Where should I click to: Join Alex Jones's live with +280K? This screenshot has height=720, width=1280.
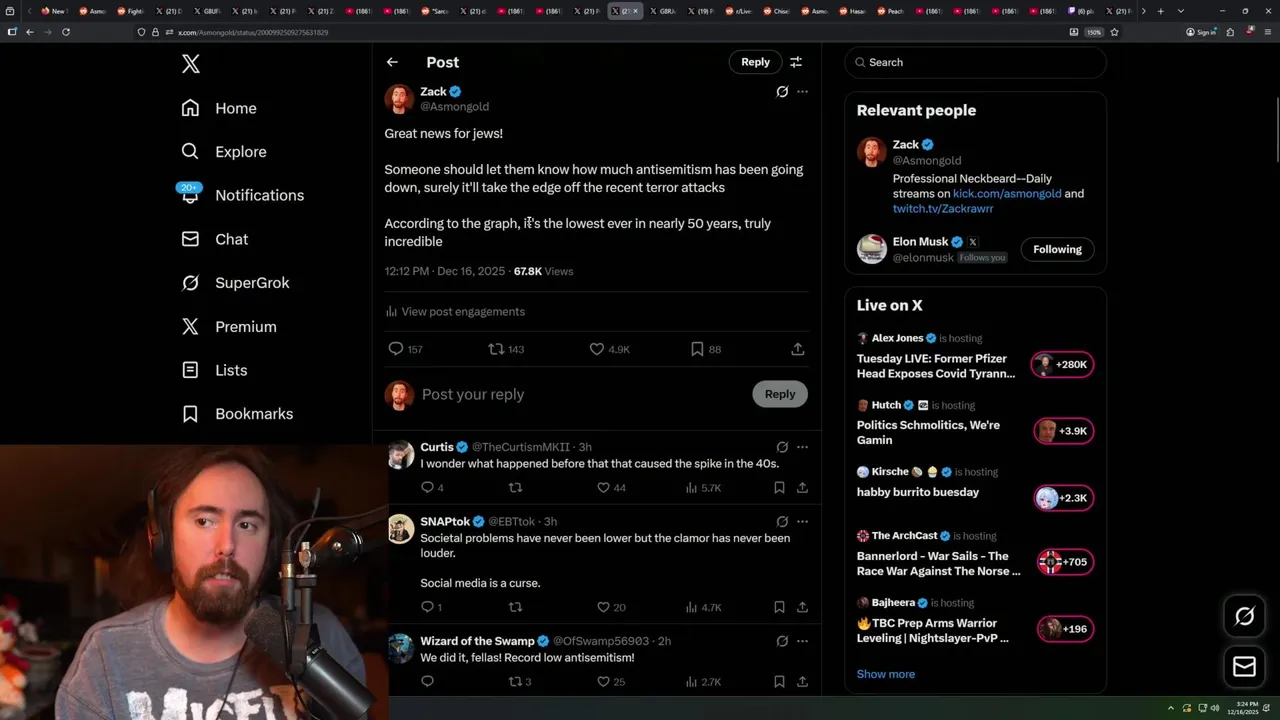tap(1063, 364)
